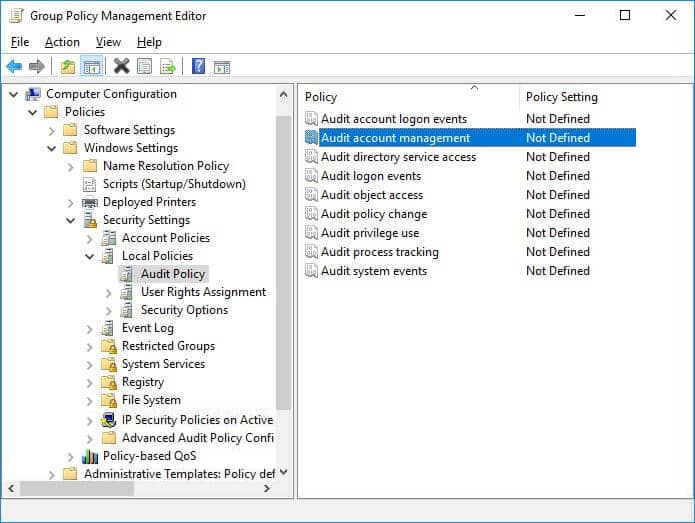Collapse the Local Policies node

90,257
